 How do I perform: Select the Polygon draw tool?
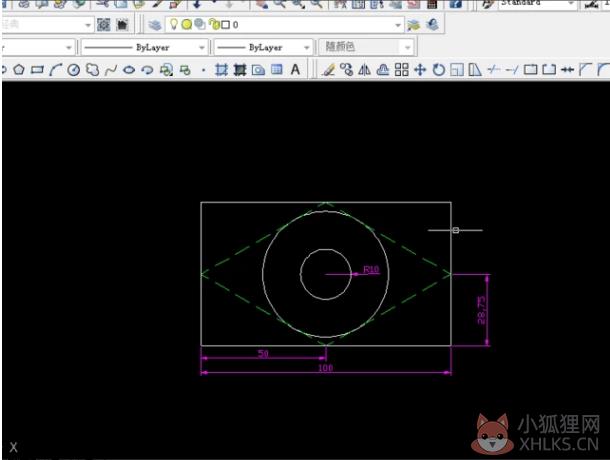pyautogui.click(x=19, y=70)
